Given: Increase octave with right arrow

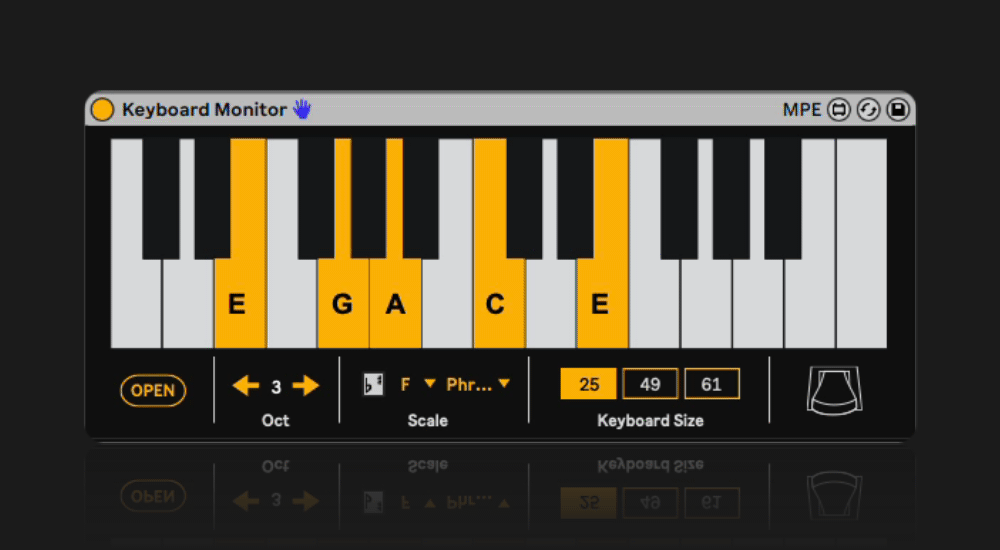Looking at the screenshot, I should pyautogui.click(x=306, y=386).
